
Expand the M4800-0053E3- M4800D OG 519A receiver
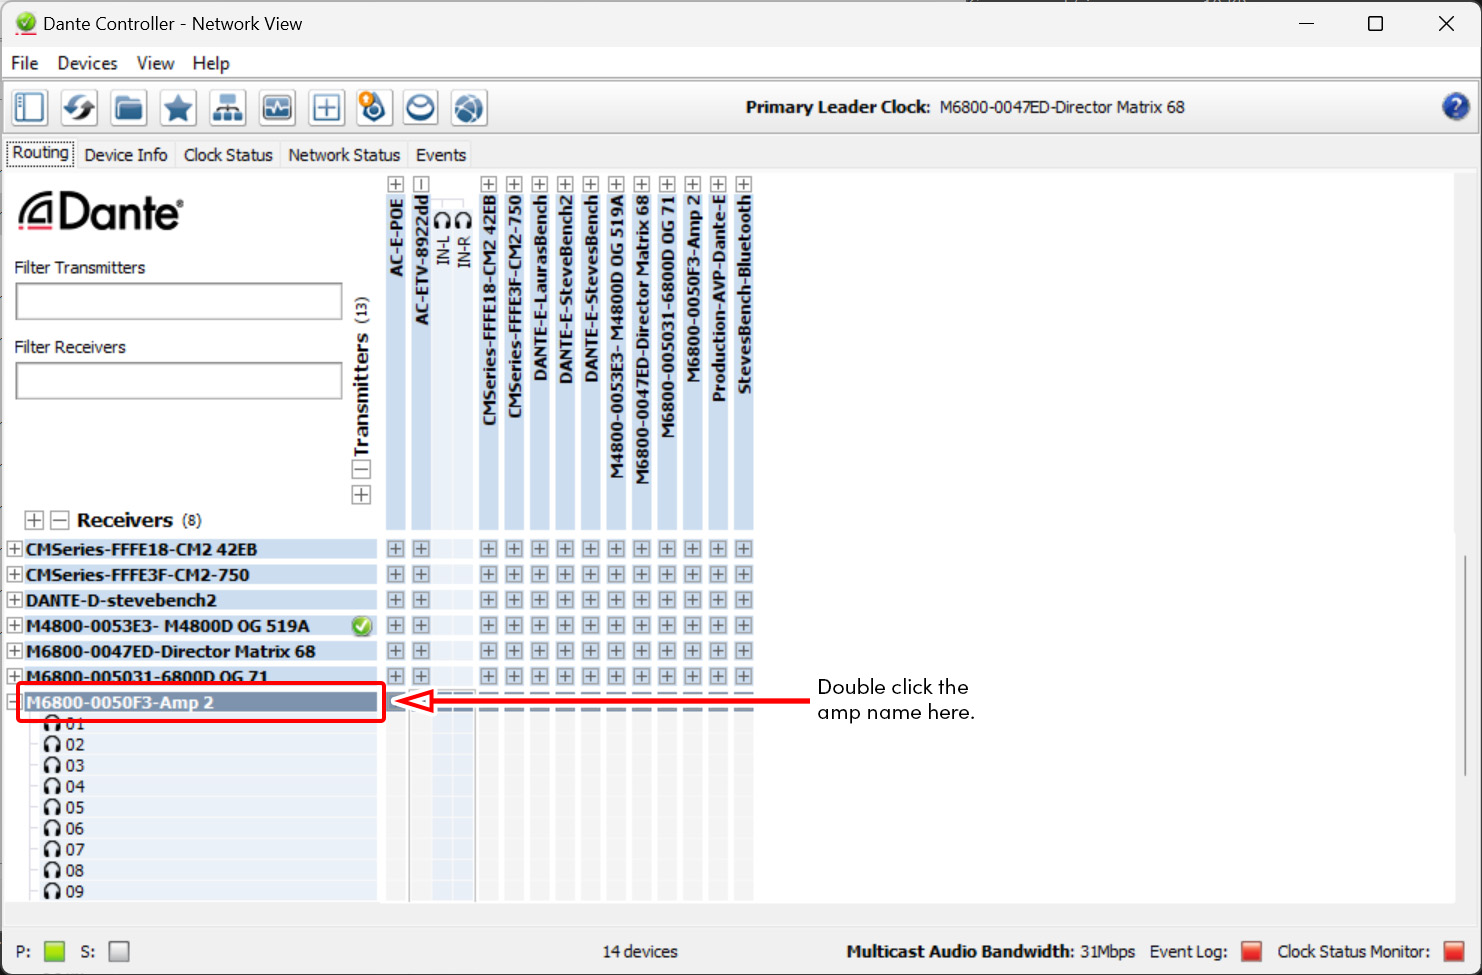point(15,625)
